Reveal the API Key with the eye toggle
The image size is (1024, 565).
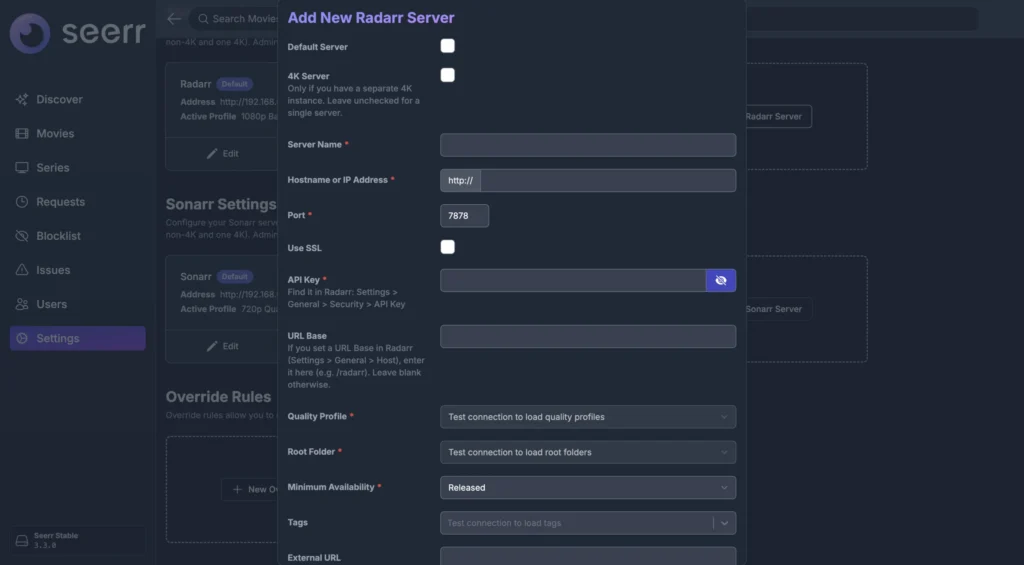(721, 280)
